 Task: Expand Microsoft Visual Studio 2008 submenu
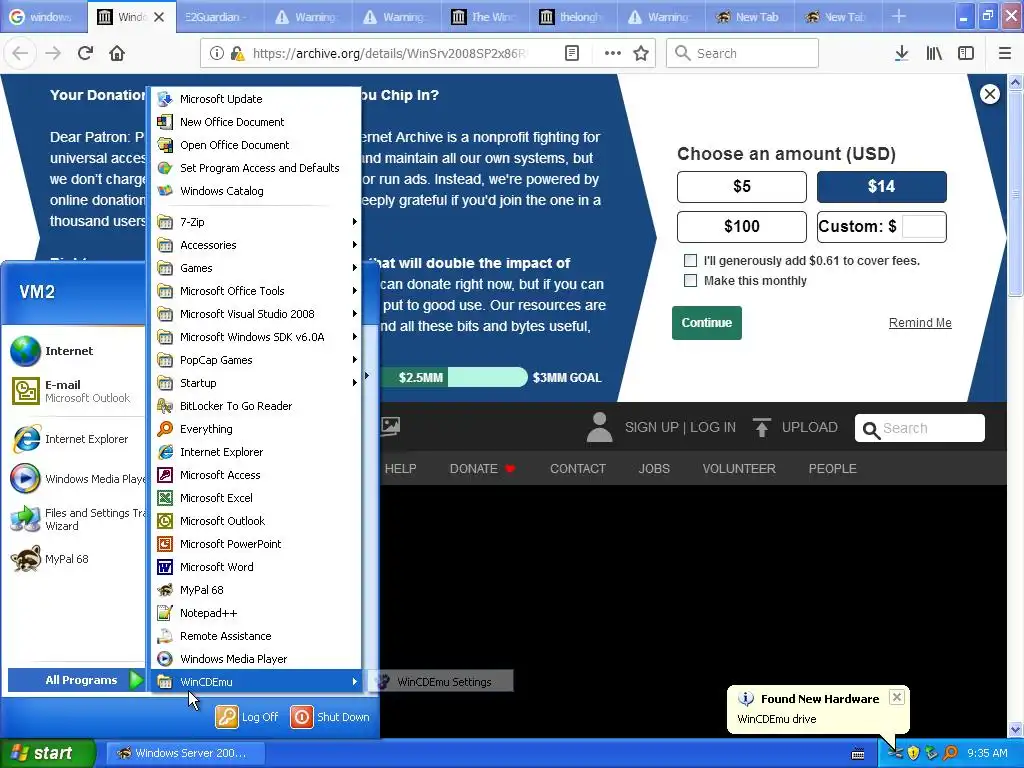click(256, 314)
